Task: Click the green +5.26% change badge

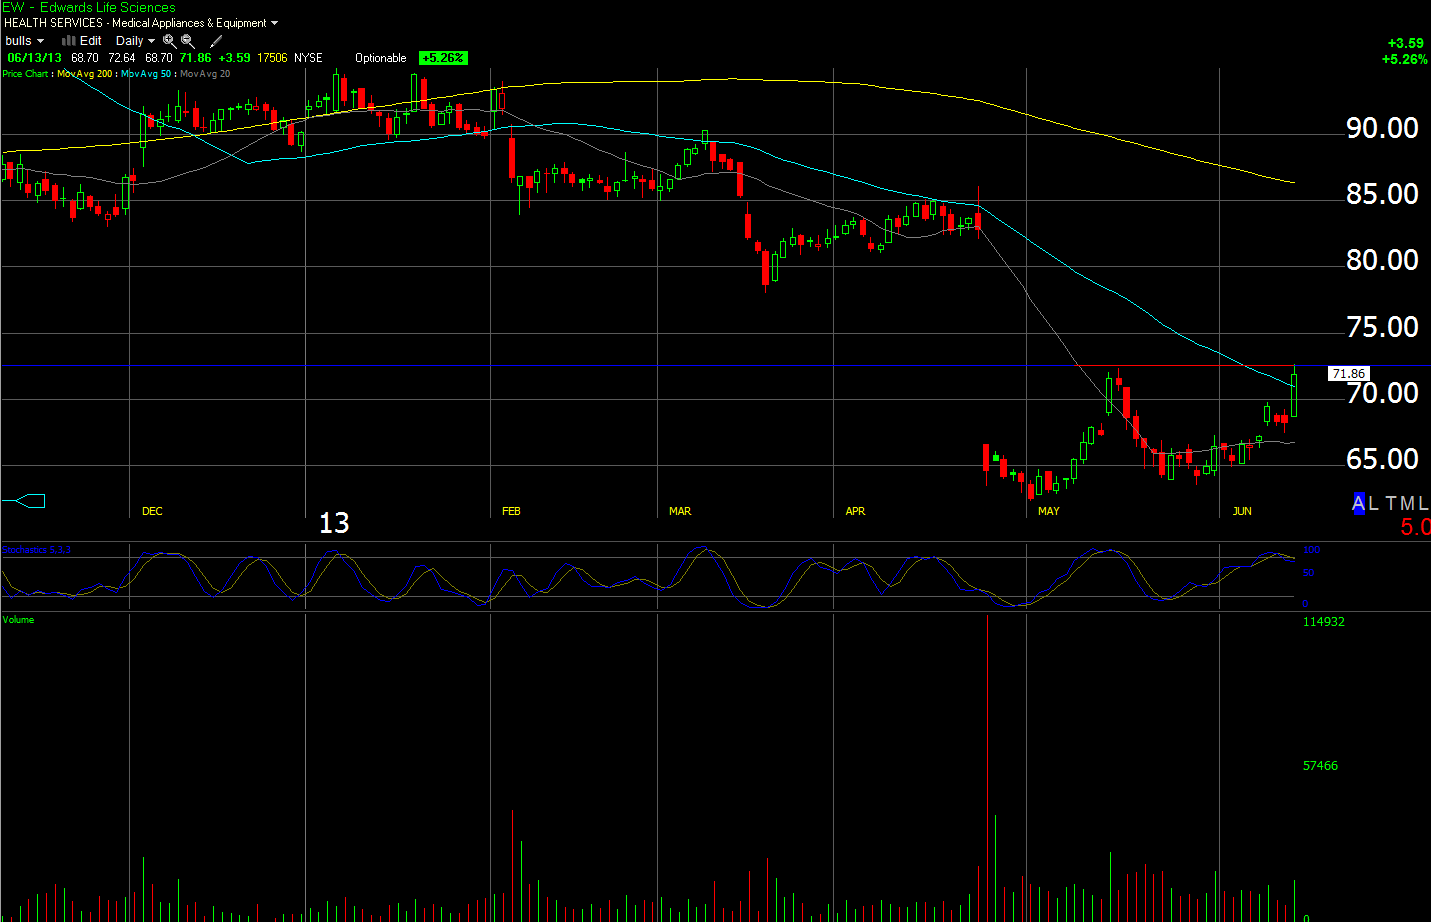Action: (443, 58)
